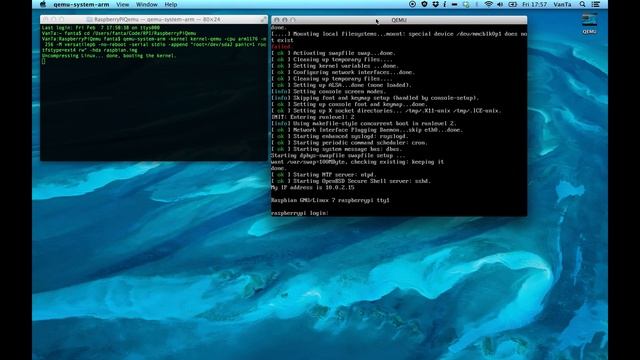This screenshot has width=640, height=360.
Task: Click the terminal window fullscreen arrows icon
Action: pos(263,19)
